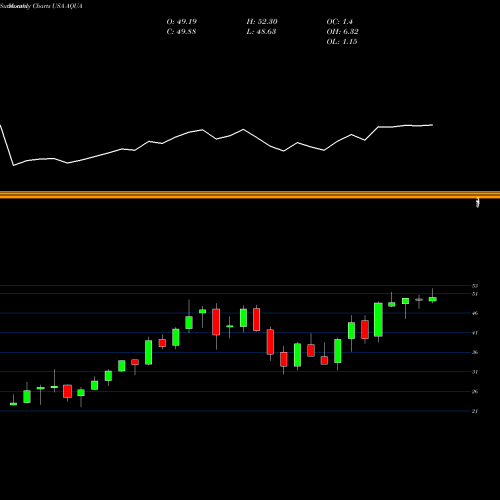Click the 51 price axis label
The image size is (500, 500).
475,294
